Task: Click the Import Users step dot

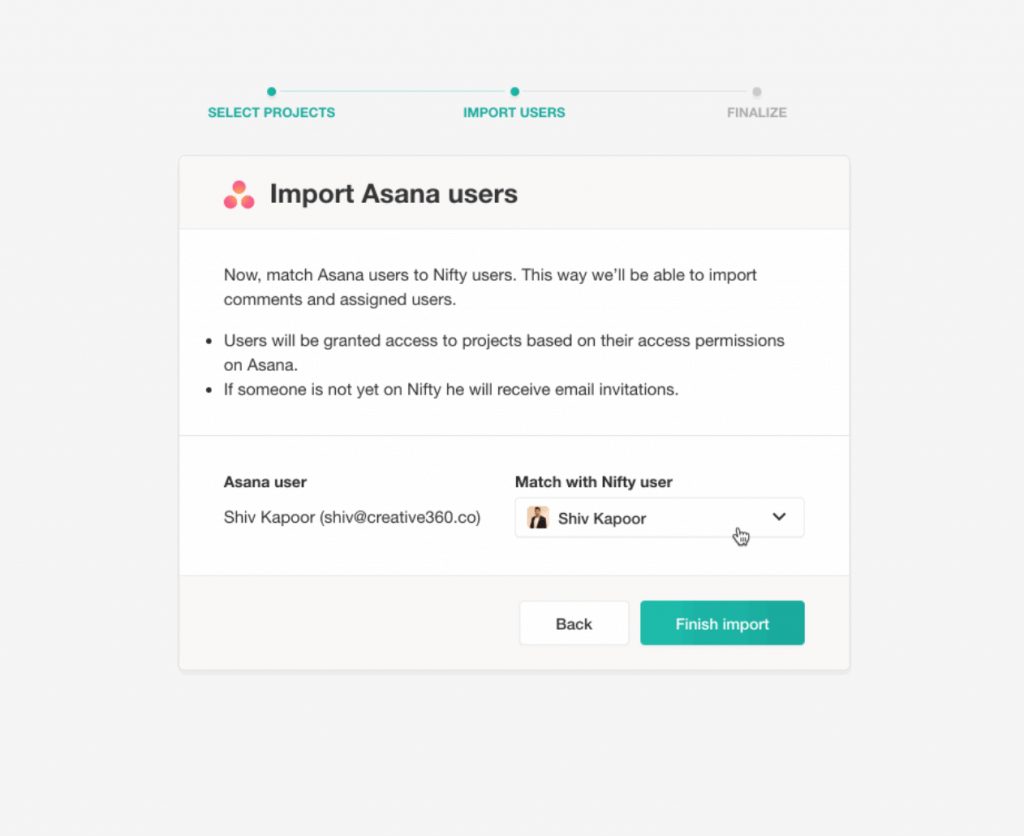Action: 515,91
